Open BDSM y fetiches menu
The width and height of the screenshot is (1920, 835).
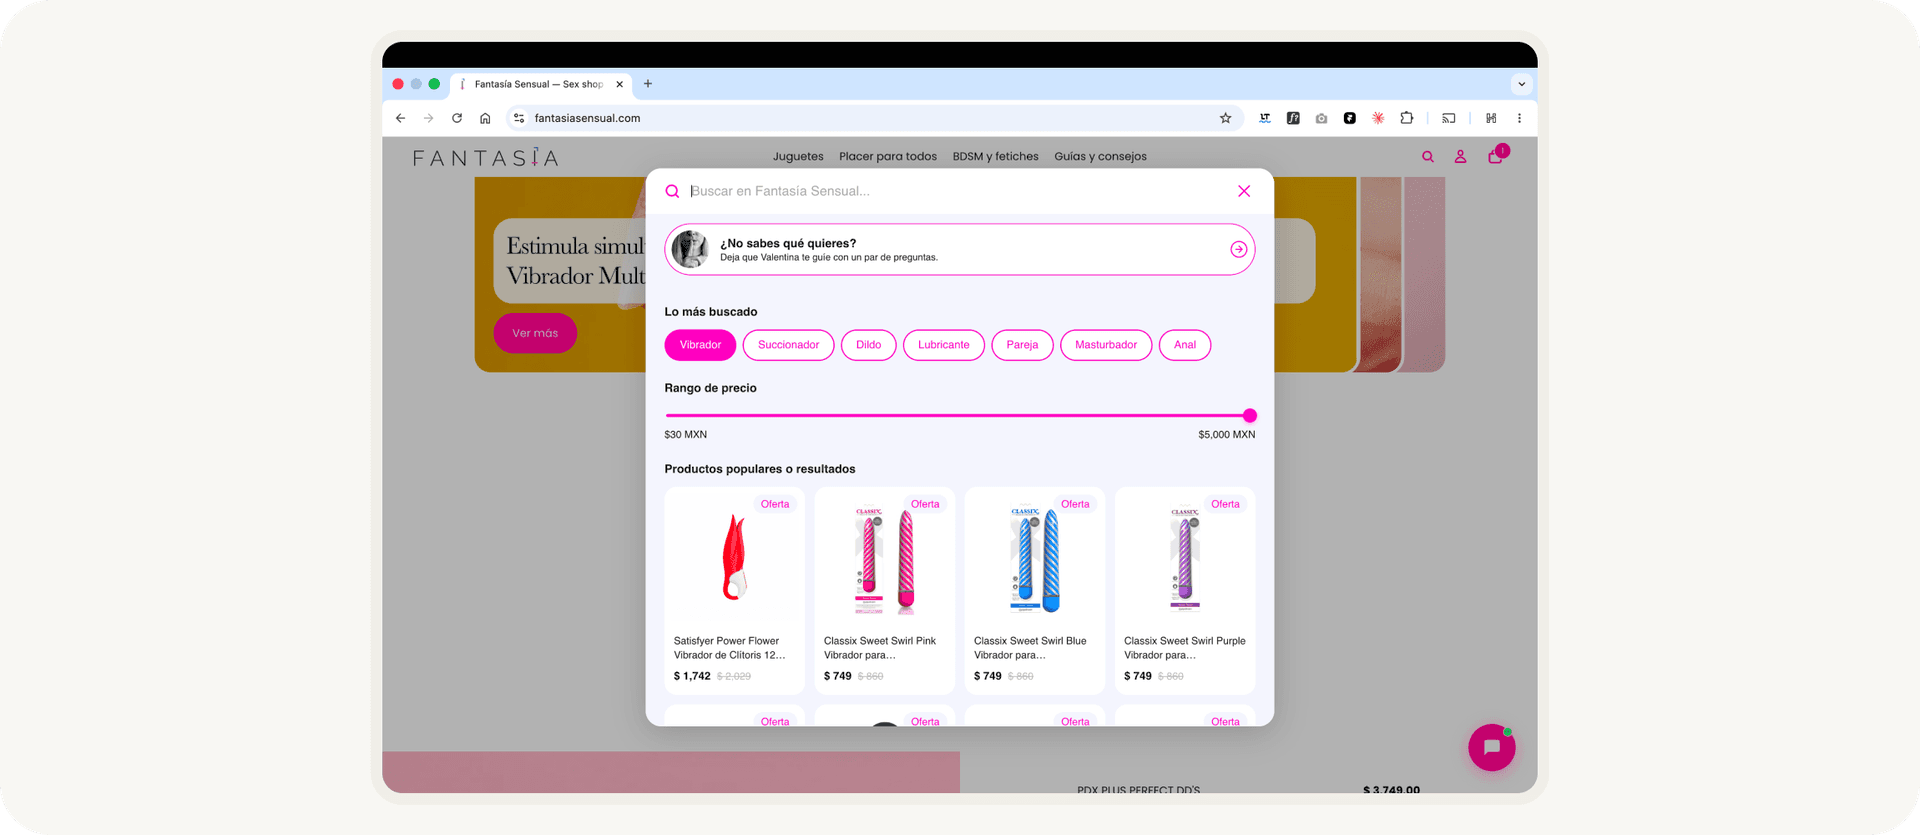pyautogui.click(x=995, y=156)
